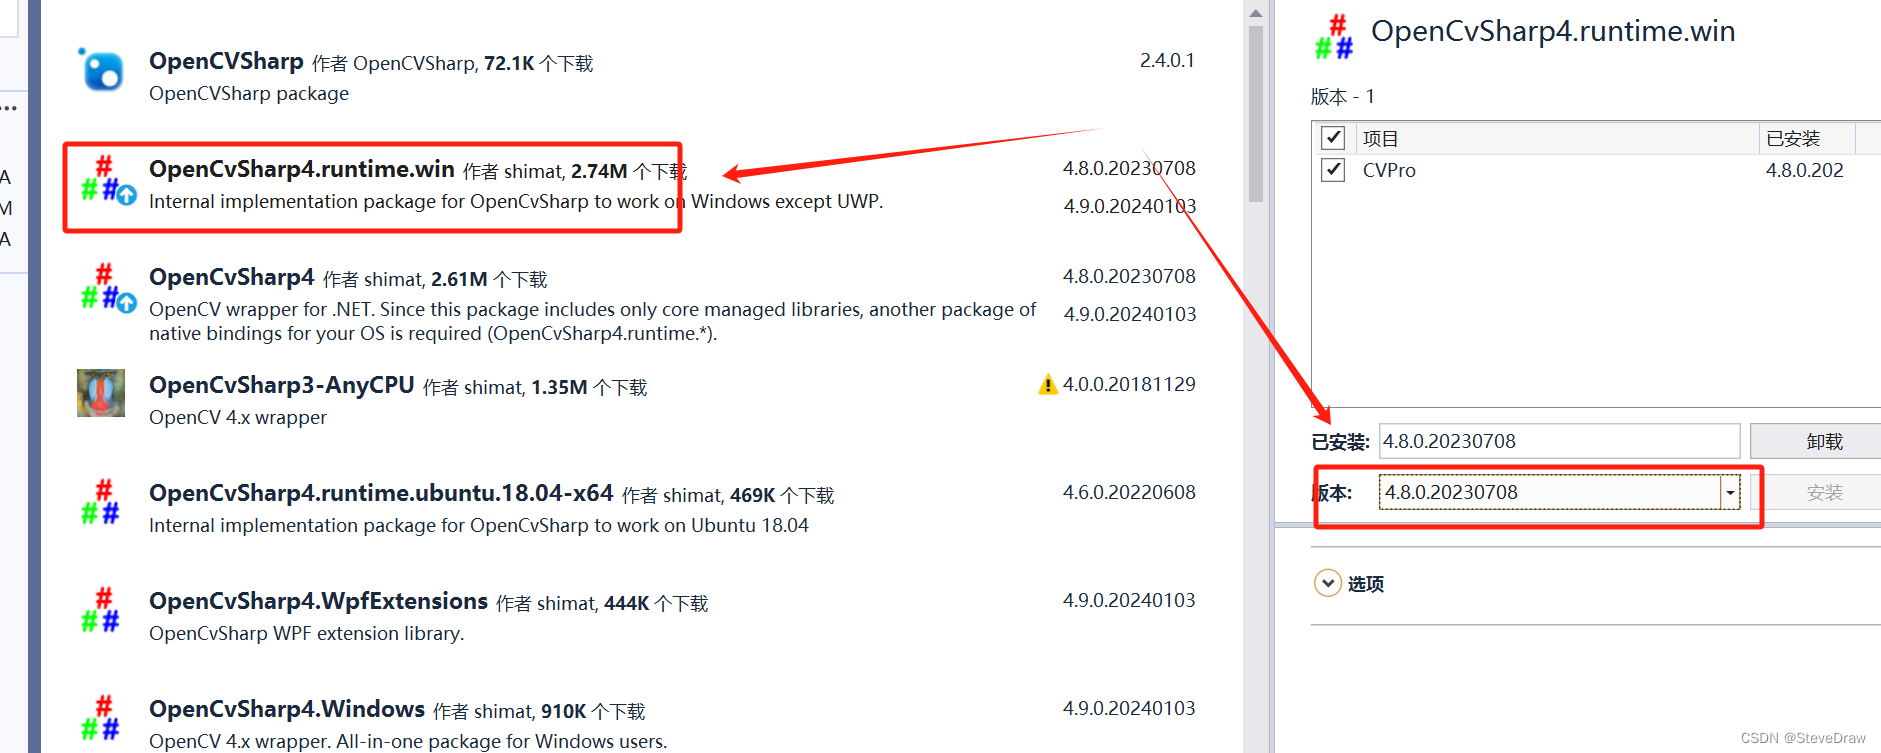Click the package list vertical scrollbar thumb
Viewport: 1881px width, 753px height.
pos(1256,115)
